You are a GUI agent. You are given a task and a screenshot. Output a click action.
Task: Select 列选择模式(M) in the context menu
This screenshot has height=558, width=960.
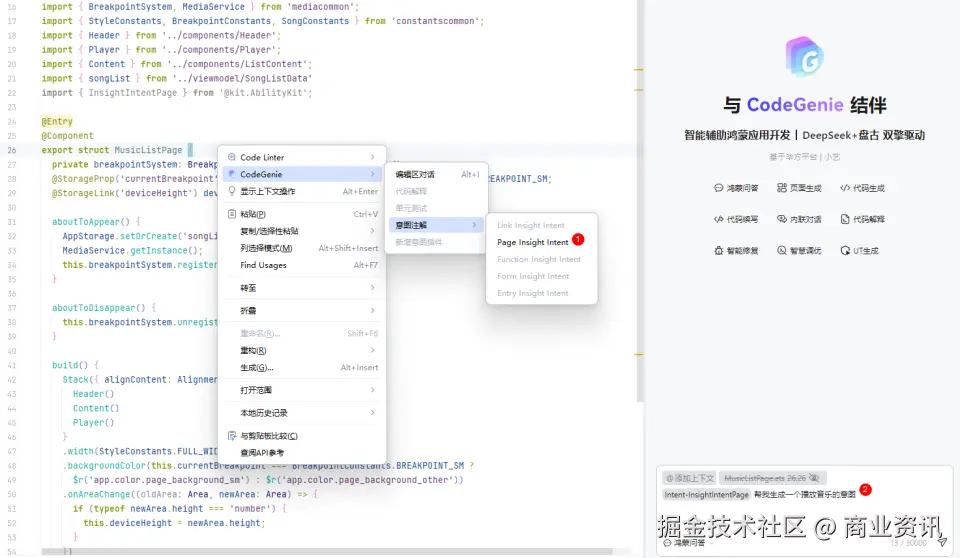(x=302, y=248)
